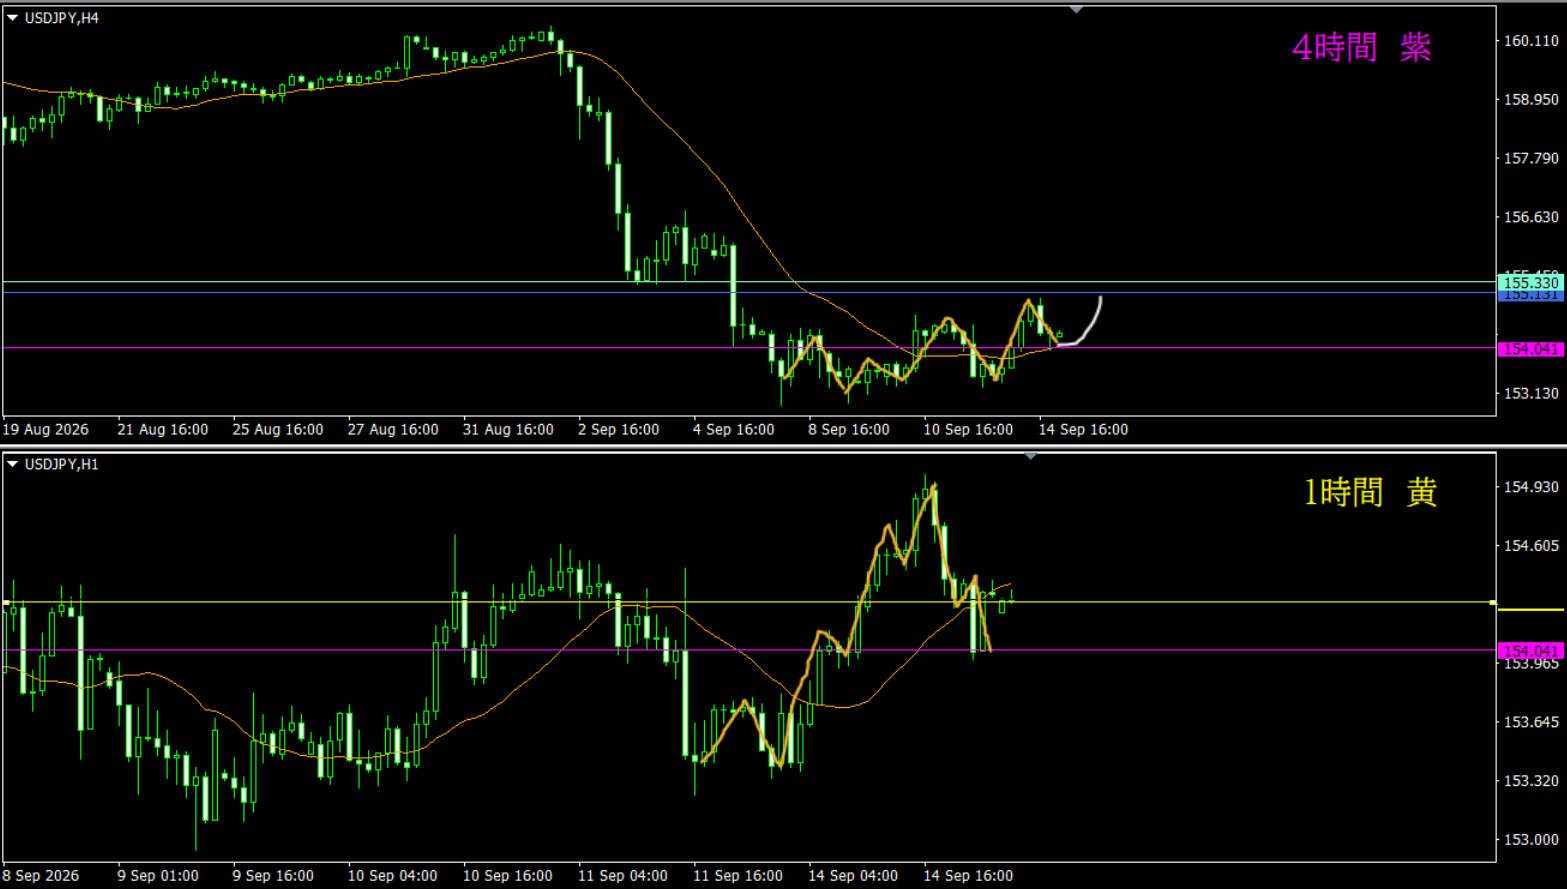
Task: Click the magenta 154.041 label on H4 chart
Action: [x=1530, y=349]
